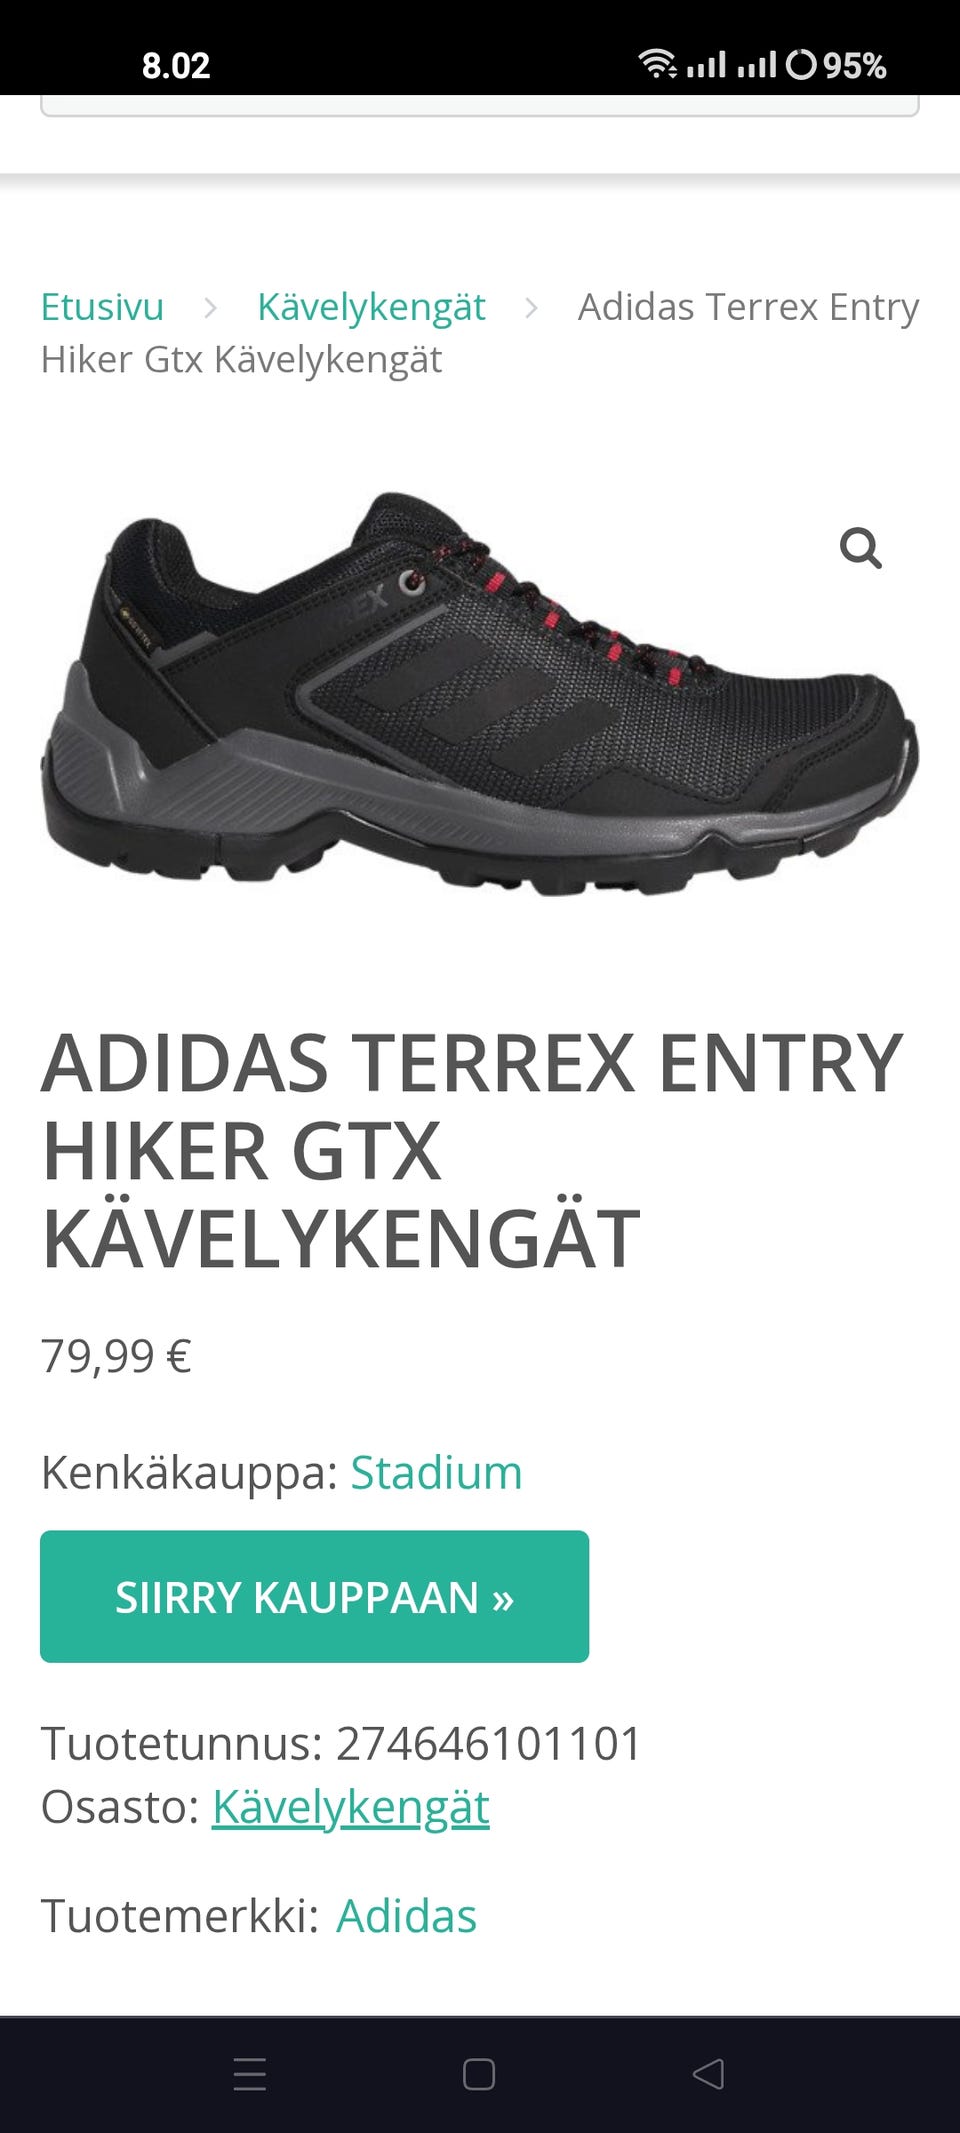The image size is (960, 2133).
Task: Tap the Android back navigation arrow
Action: click(708, 2073)
